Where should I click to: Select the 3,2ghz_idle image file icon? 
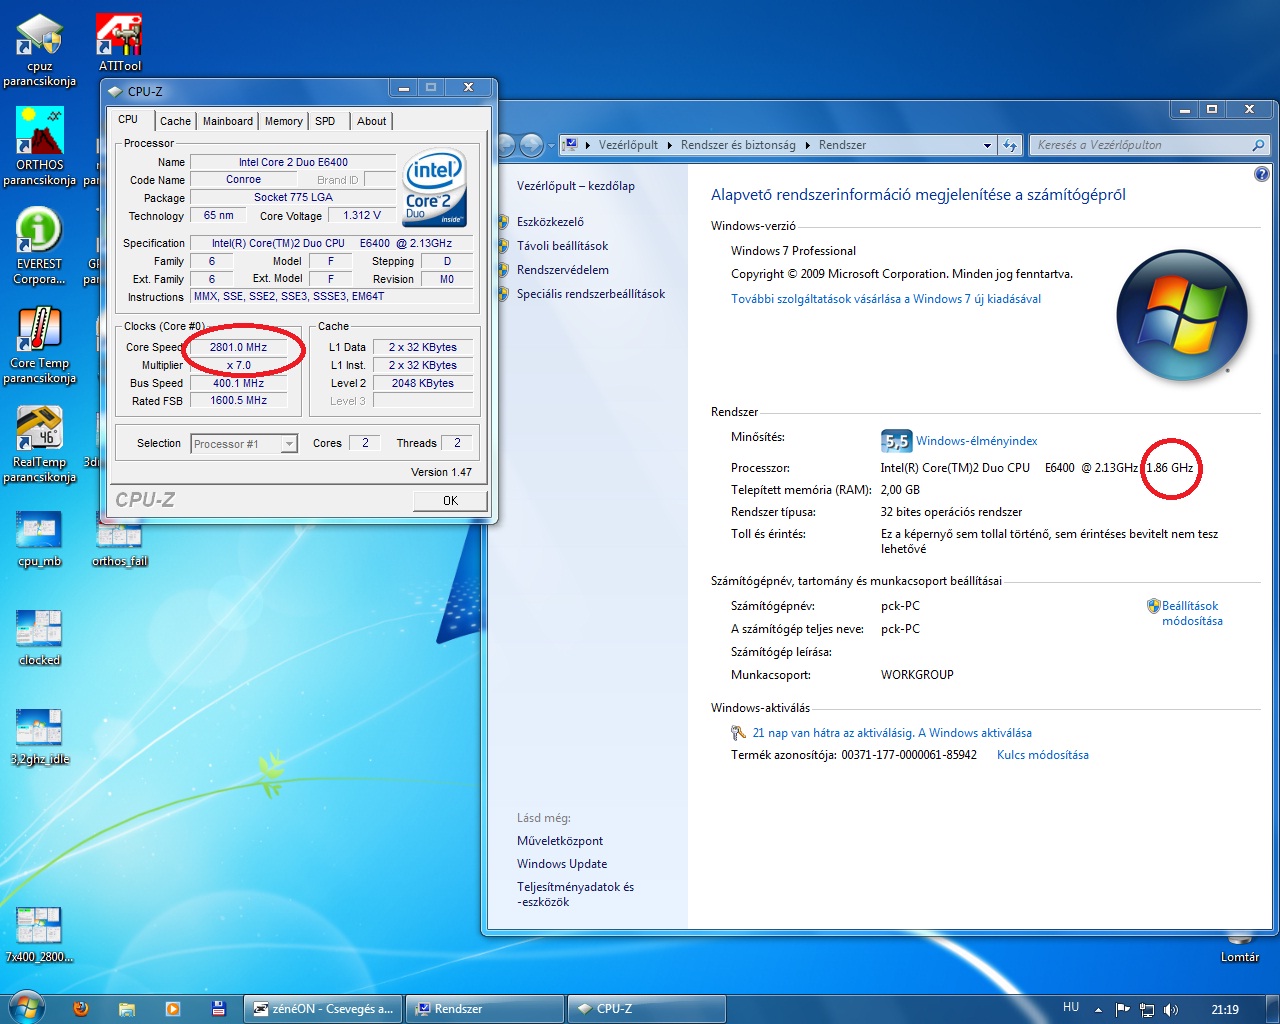[40, 737]
